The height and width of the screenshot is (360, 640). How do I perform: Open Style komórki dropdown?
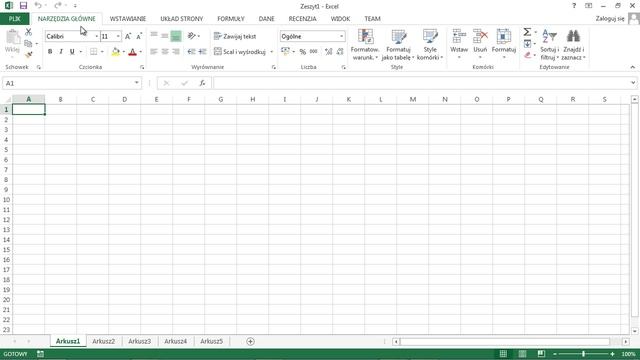pyautogui.click(x=430, y=45)
